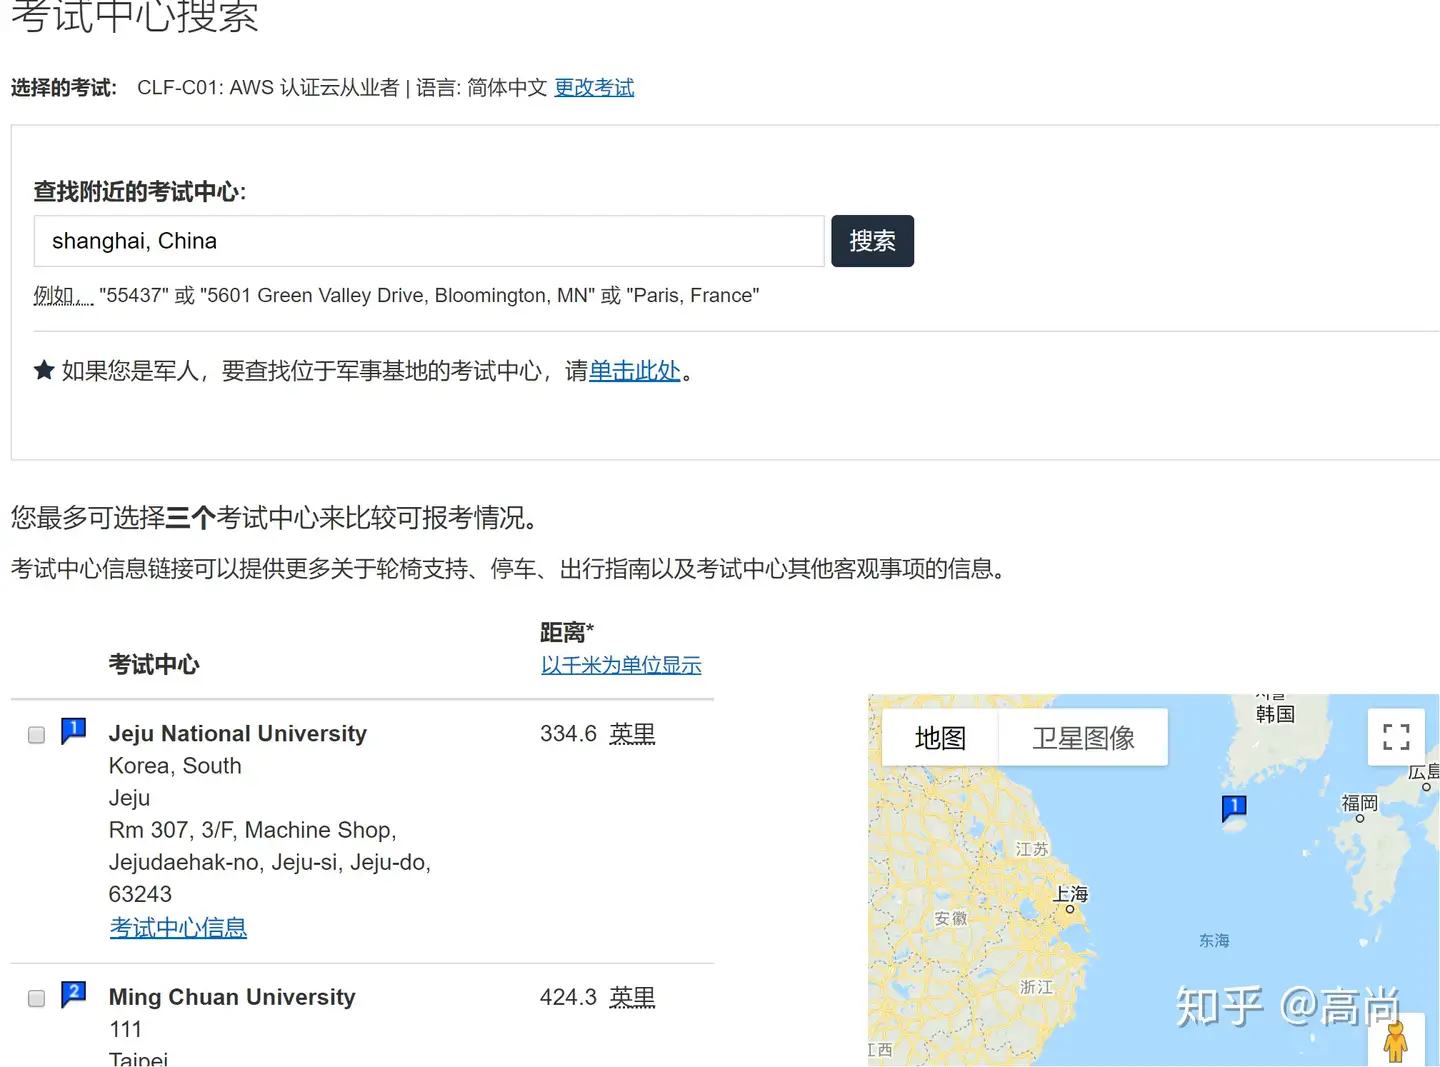Viewport: 1440px width, 1067px height.
Task: Click the star icon before military notice
Action: tap(44, 371)
